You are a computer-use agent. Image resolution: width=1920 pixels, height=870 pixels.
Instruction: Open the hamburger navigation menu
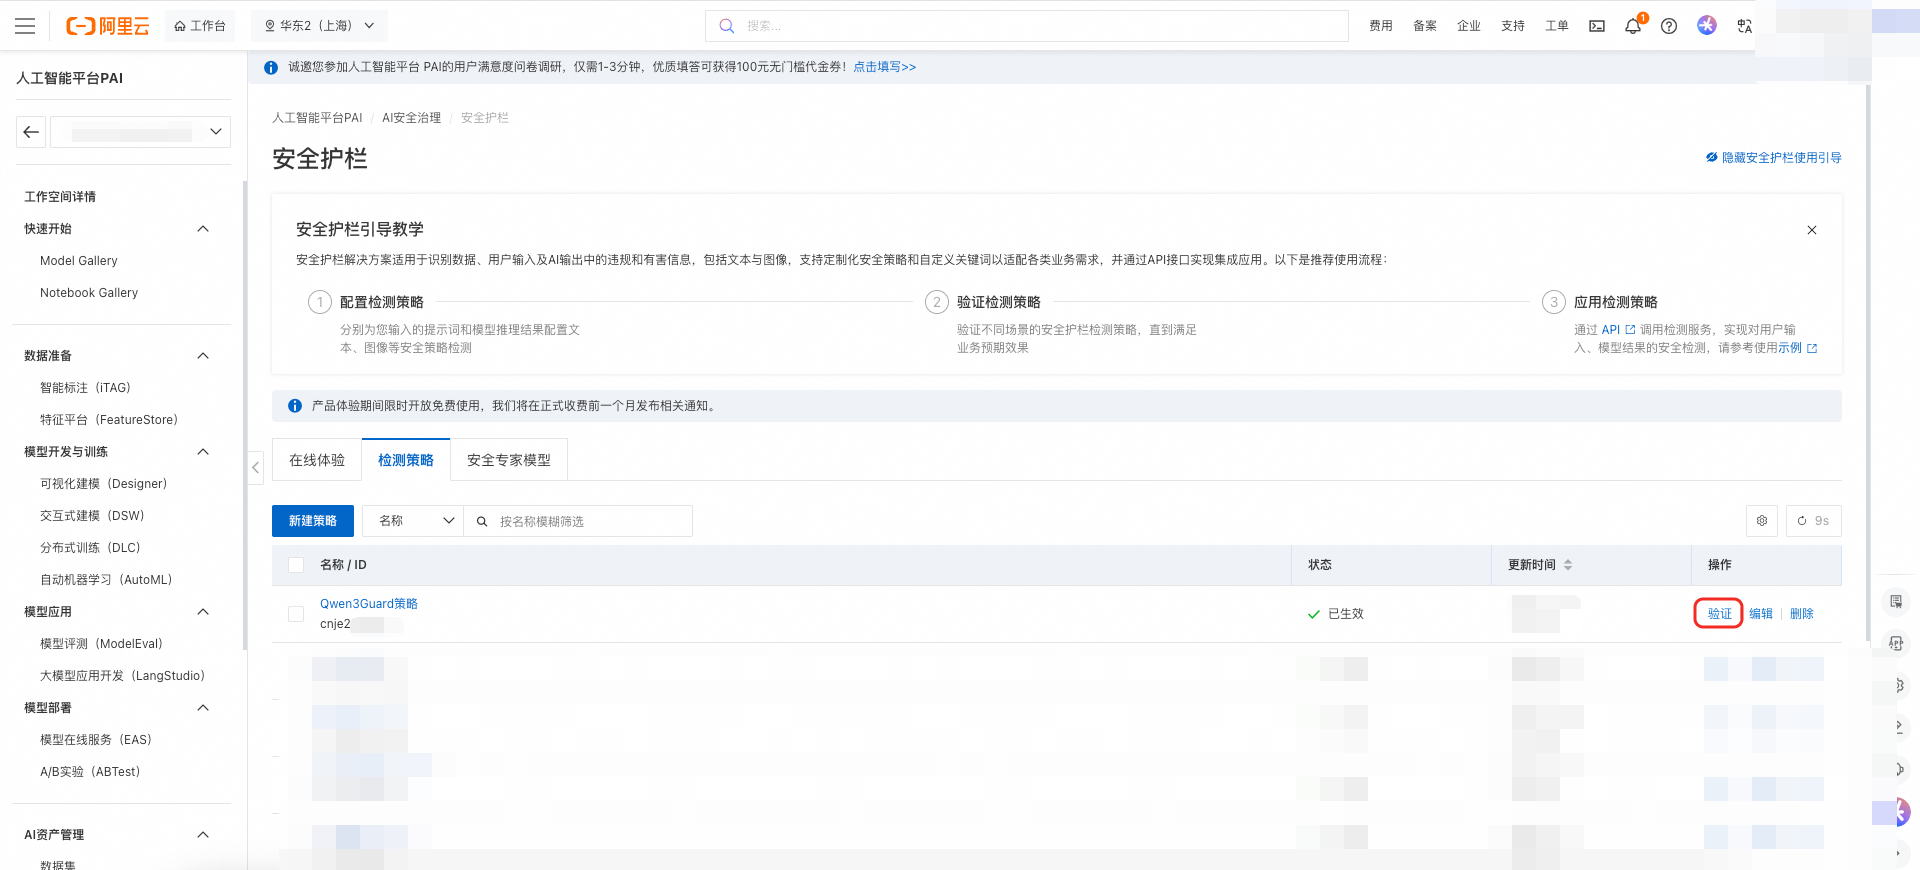click(25, 26)
